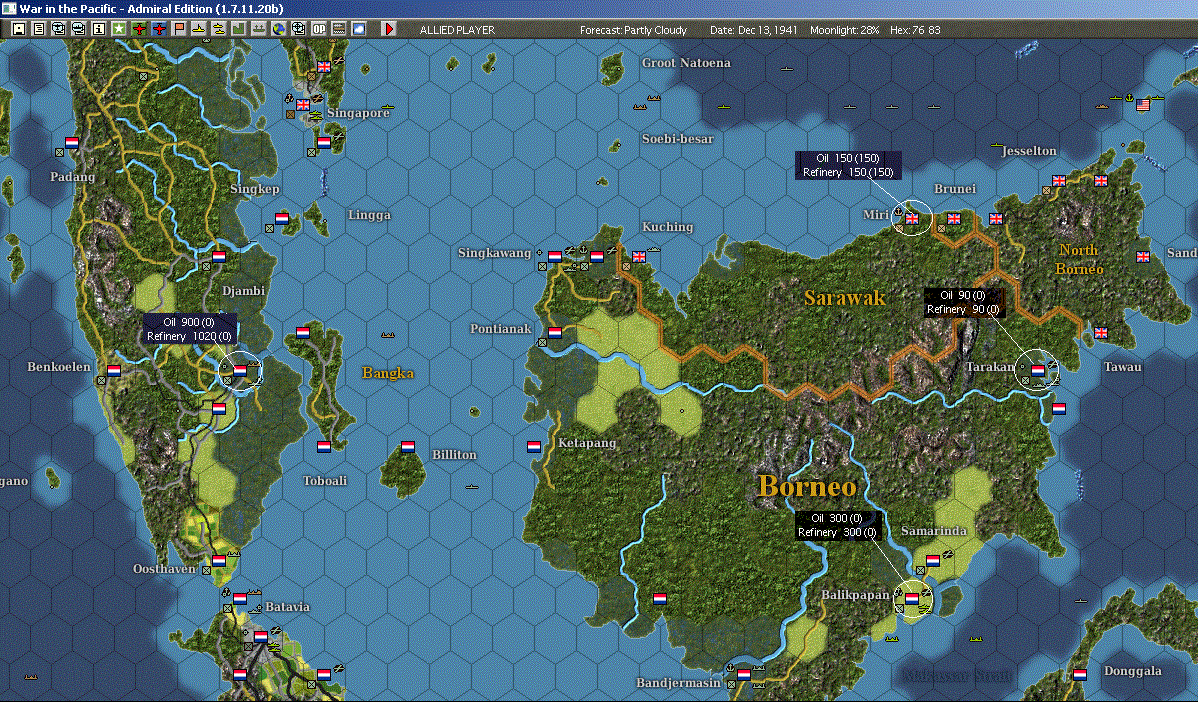Select the Dutch flag on Billiton island
Screen dimensions: 1198x702
pyautogui.click(x=408, y=446)
